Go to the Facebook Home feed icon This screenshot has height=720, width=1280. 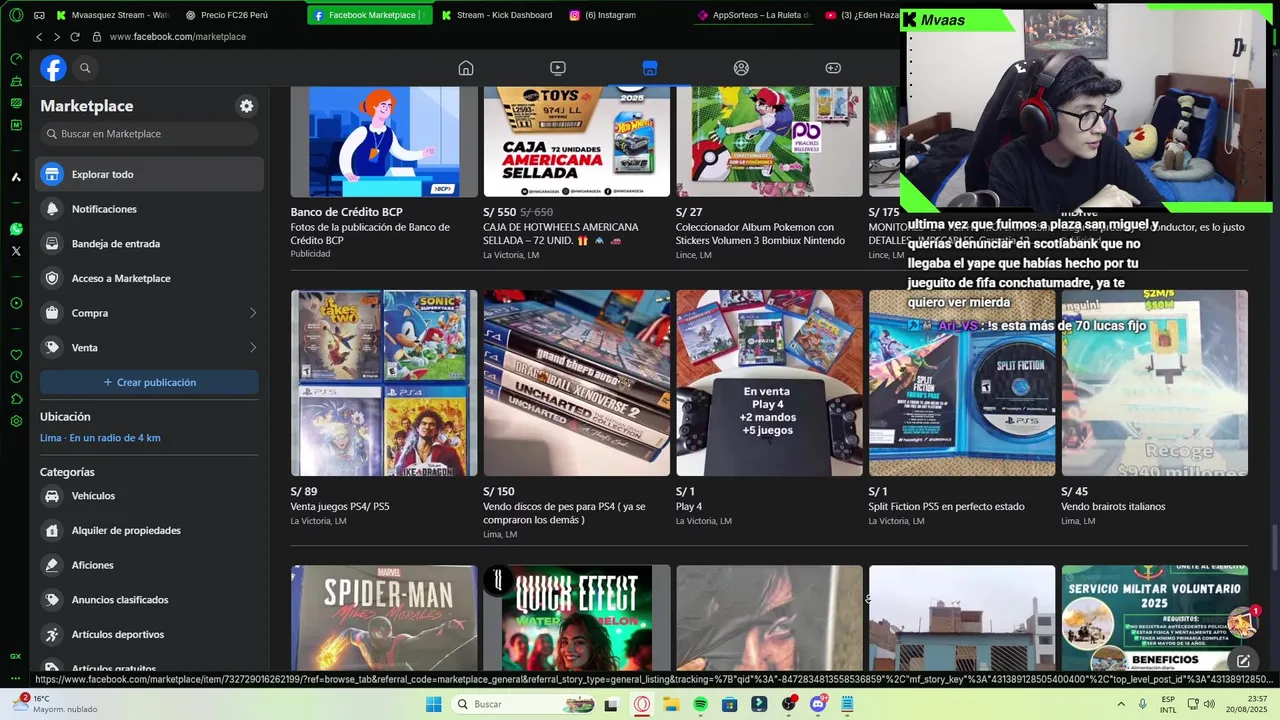(466, 68)
